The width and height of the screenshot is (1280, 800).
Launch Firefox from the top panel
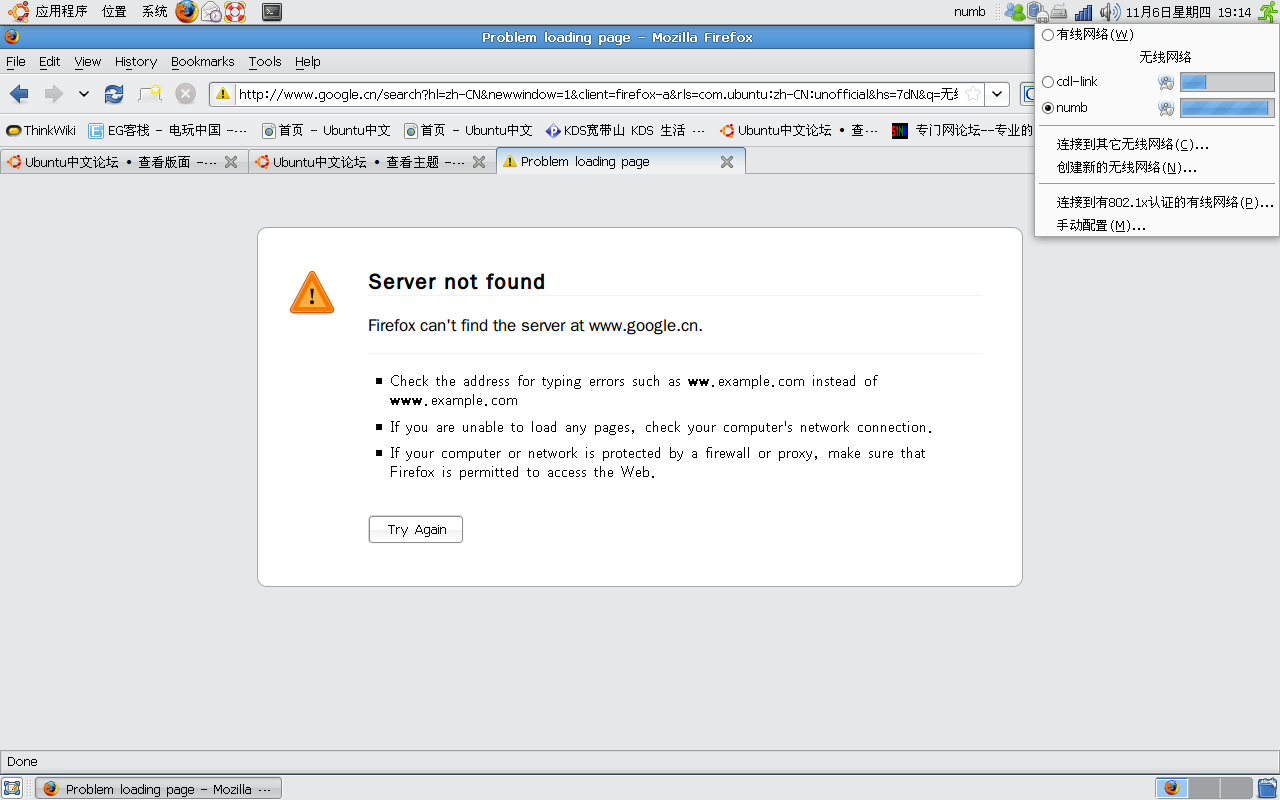click(x=186, y=12)
